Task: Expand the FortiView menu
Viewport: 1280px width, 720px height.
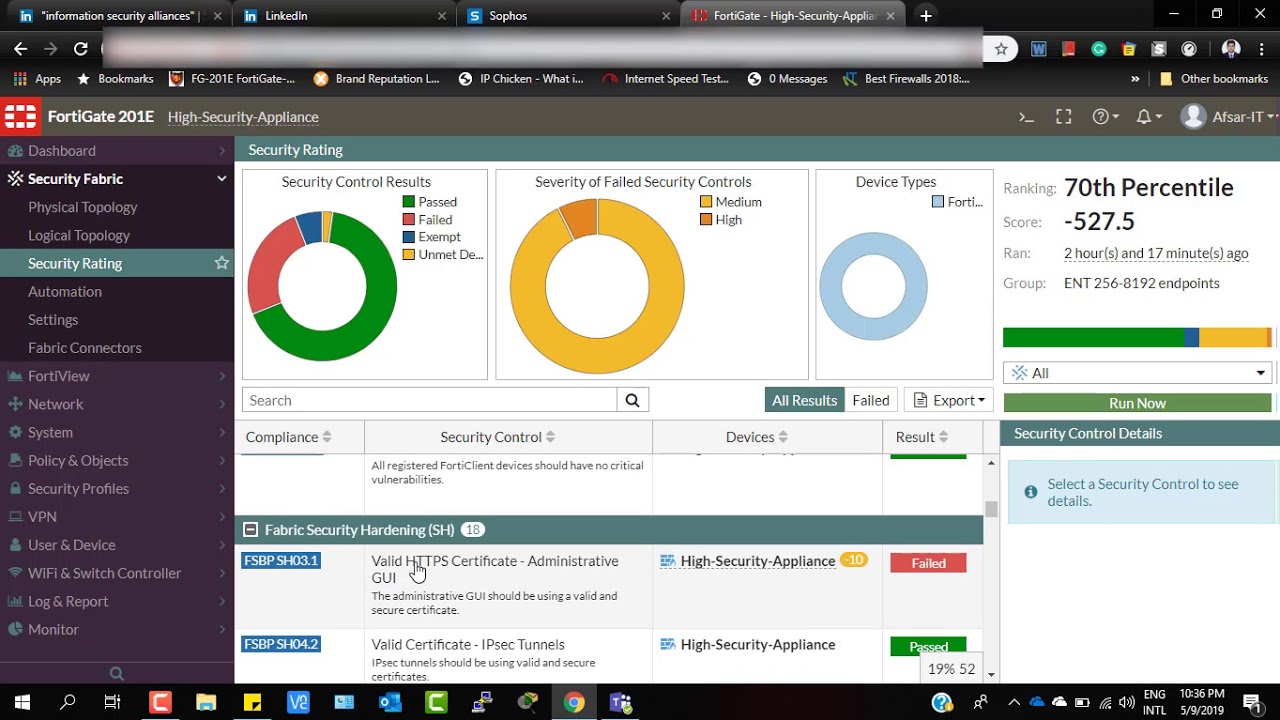Action: click(117, 376)
